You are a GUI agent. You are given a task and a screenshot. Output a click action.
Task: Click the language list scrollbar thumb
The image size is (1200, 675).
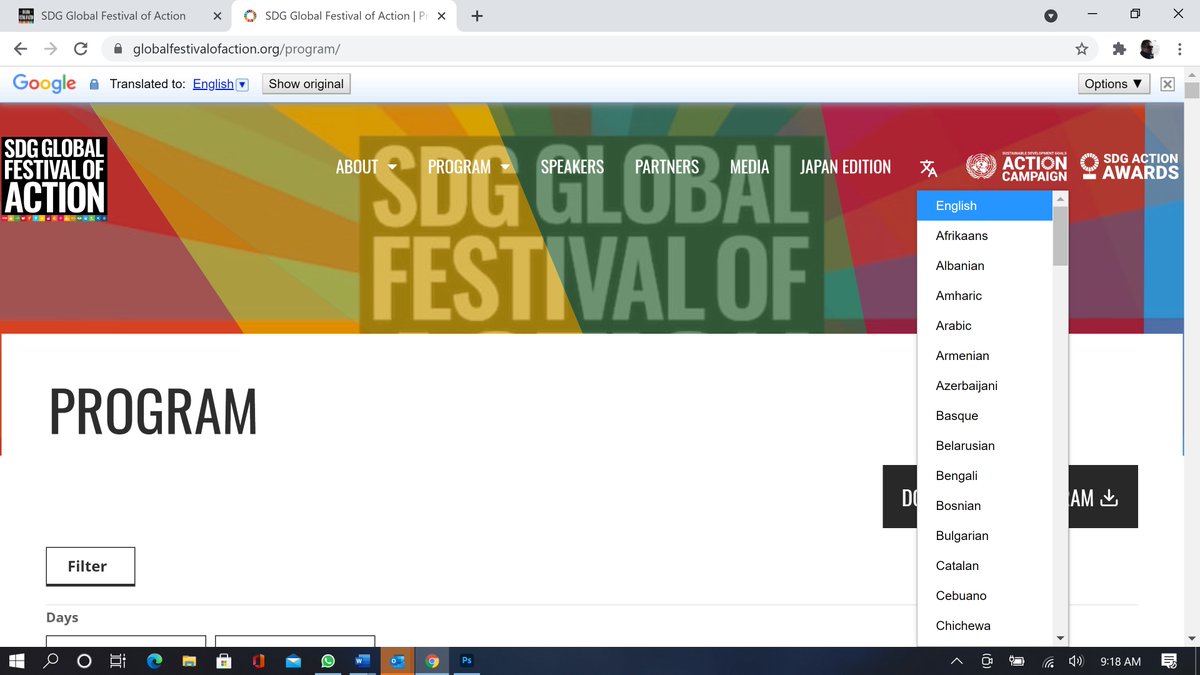(x=1060, y=236)
